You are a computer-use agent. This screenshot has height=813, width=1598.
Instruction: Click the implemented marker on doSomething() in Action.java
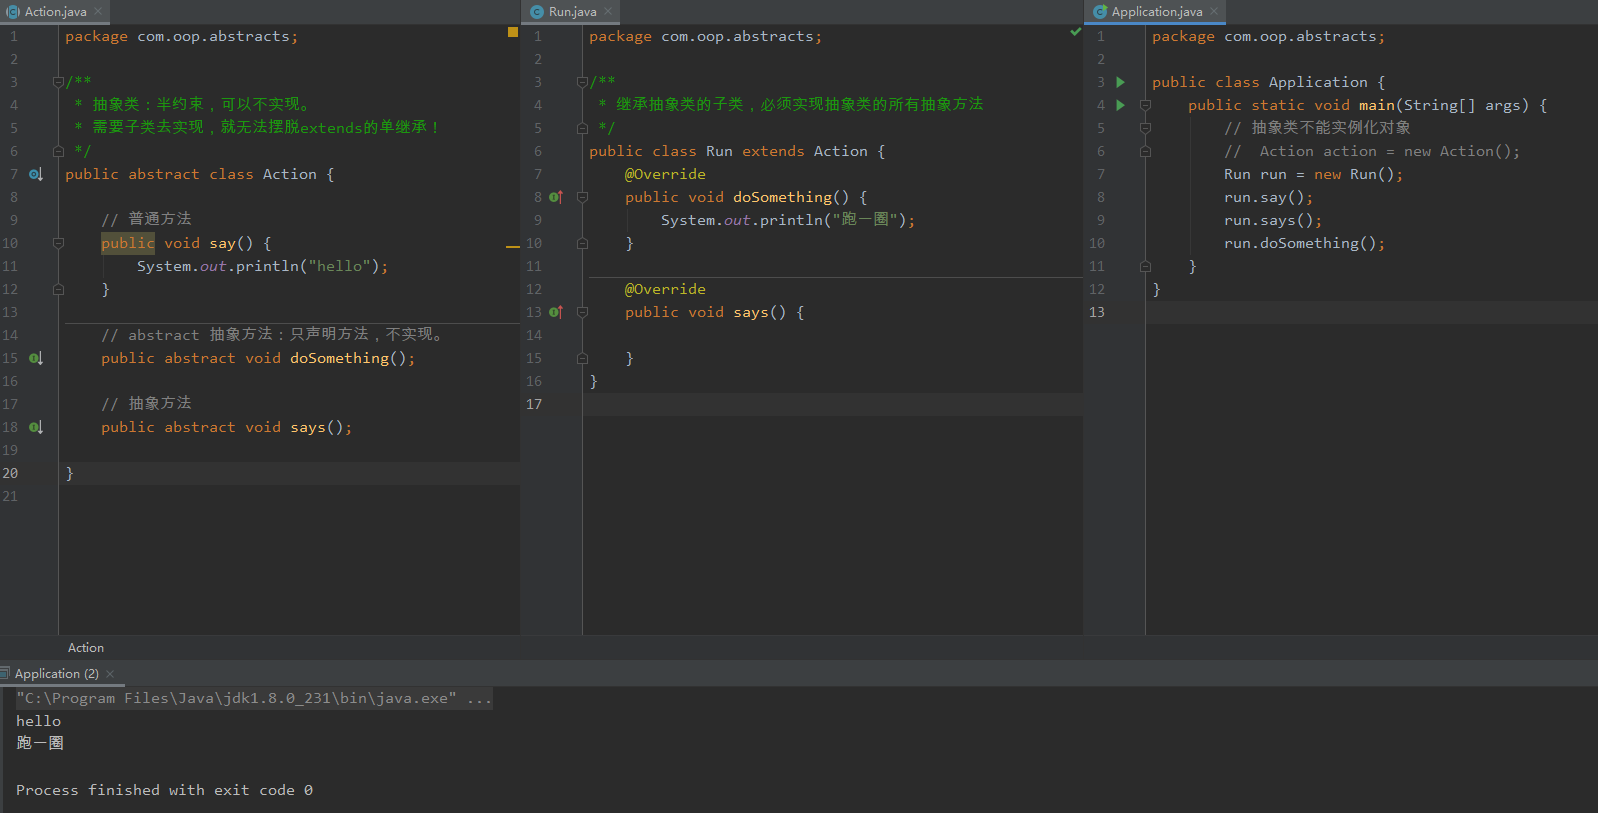tap(36, 358)
